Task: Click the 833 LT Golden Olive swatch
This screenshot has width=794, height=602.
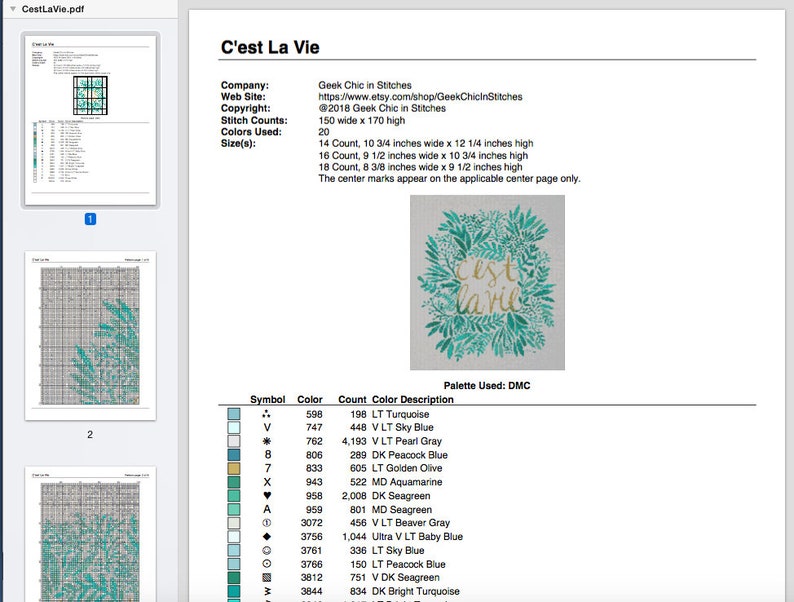Action: click(x=233, y=468)
